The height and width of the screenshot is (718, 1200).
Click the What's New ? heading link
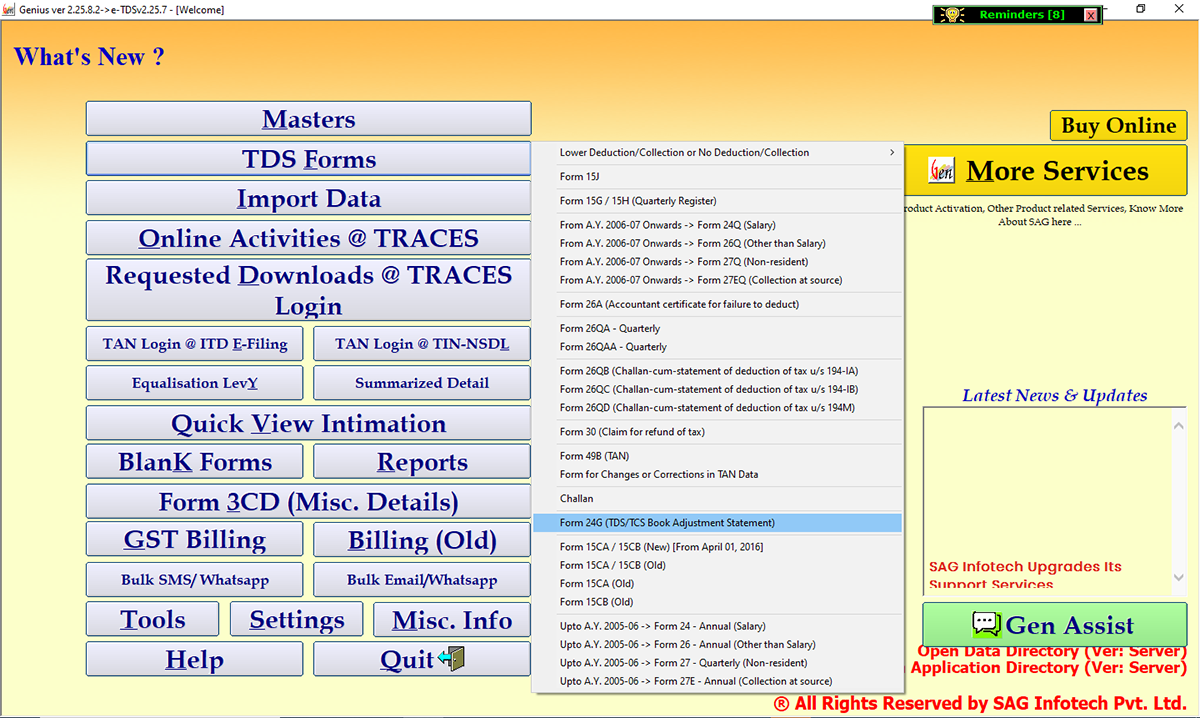point(89,57)
